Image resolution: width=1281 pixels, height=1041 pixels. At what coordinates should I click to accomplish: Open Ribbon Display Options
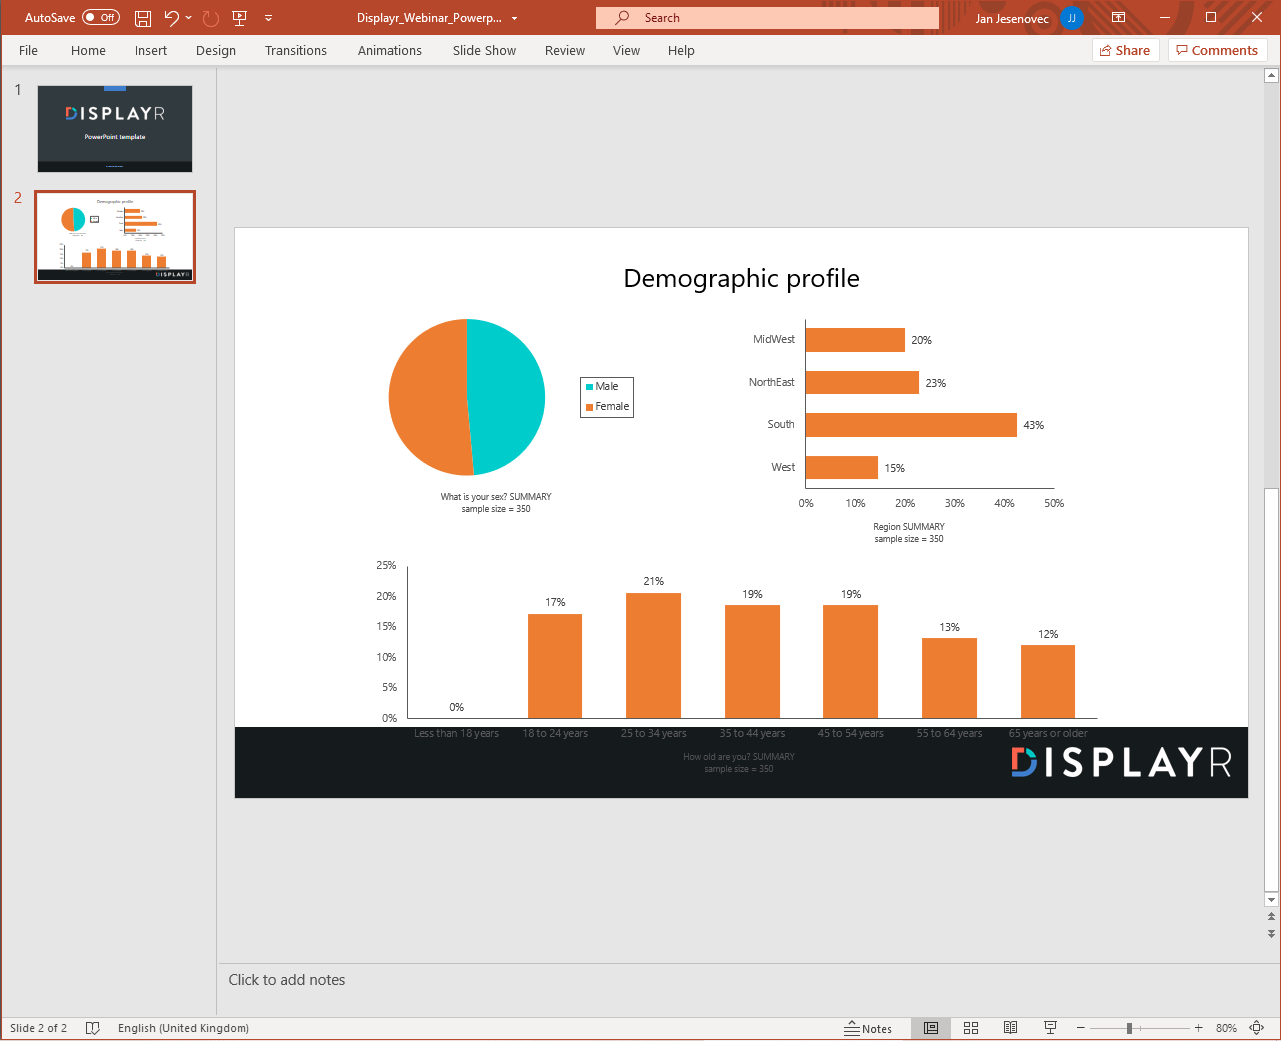1118,18
